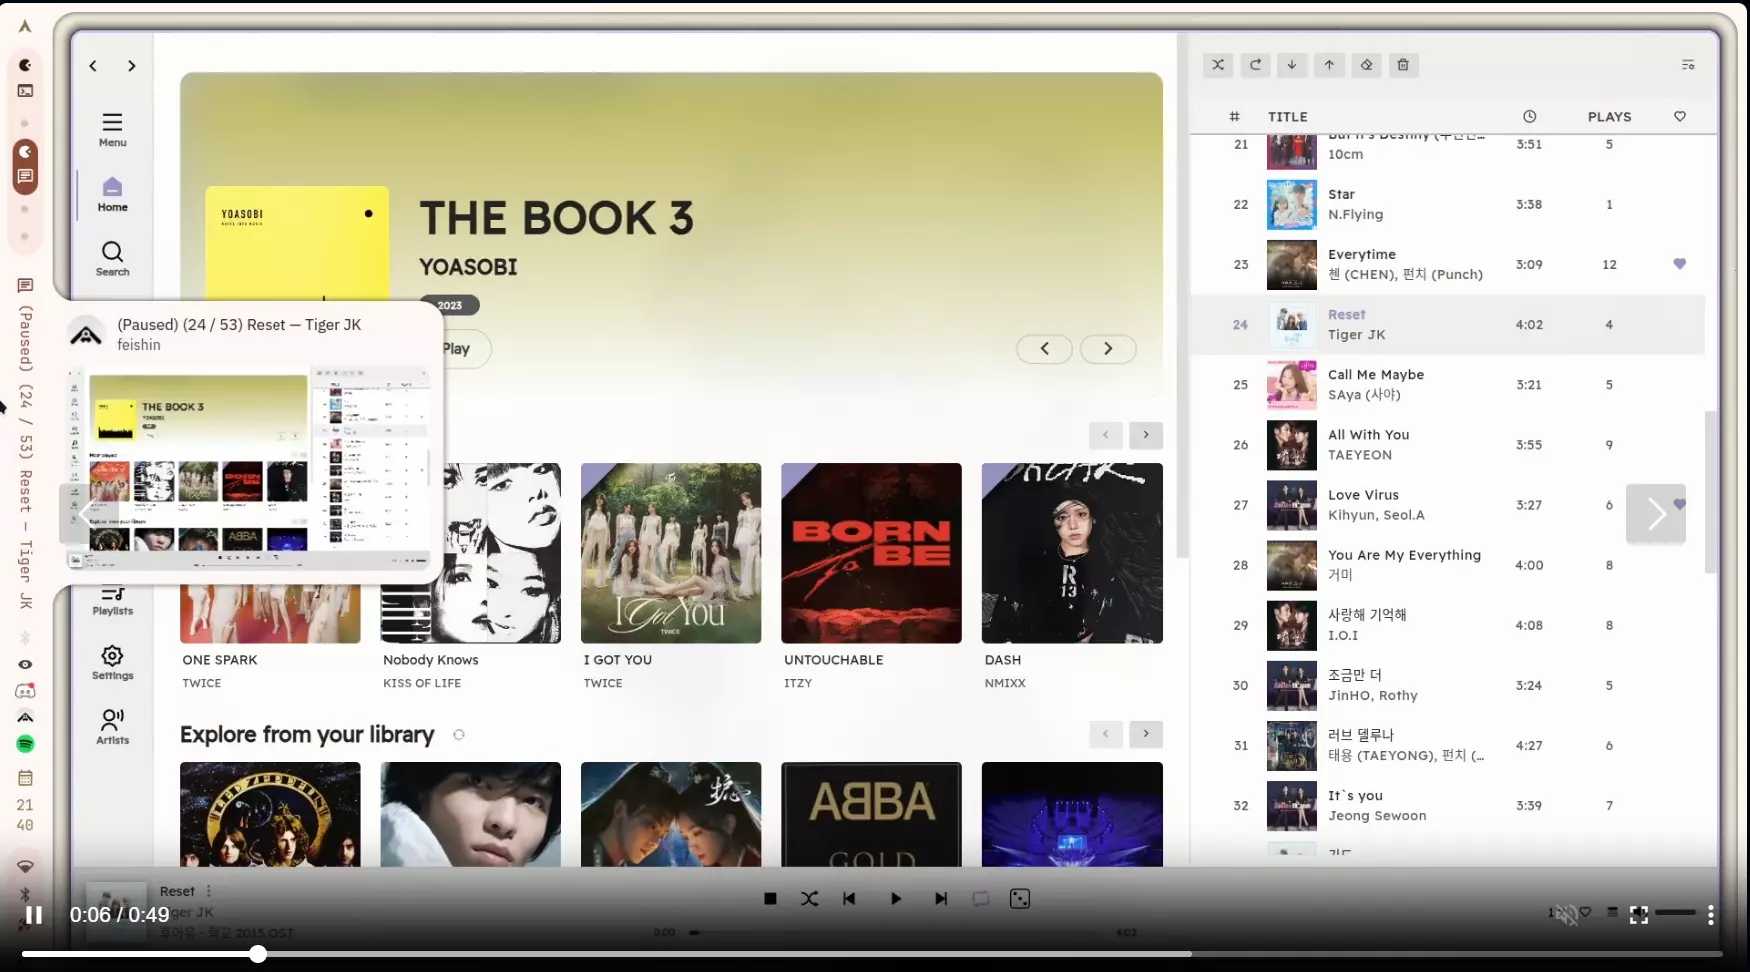Skip to the next track
Image resolution: width=1750 pixels, height=972 pixels.
(941, 899)
